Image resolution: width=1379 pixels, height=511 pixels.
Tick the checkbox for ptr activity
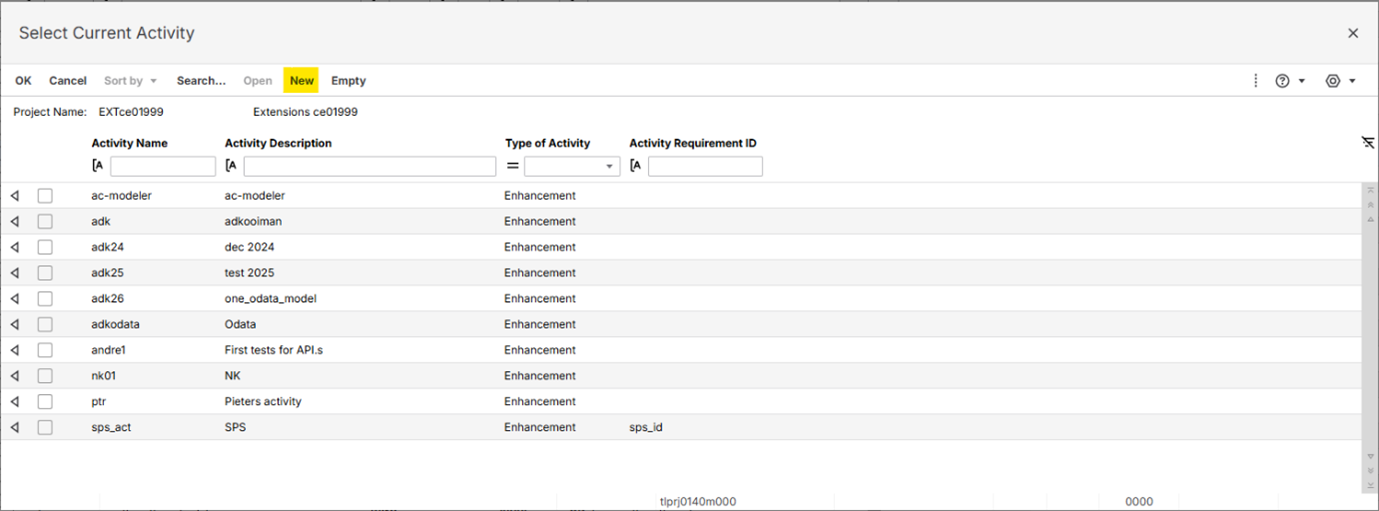pos(45,402)
